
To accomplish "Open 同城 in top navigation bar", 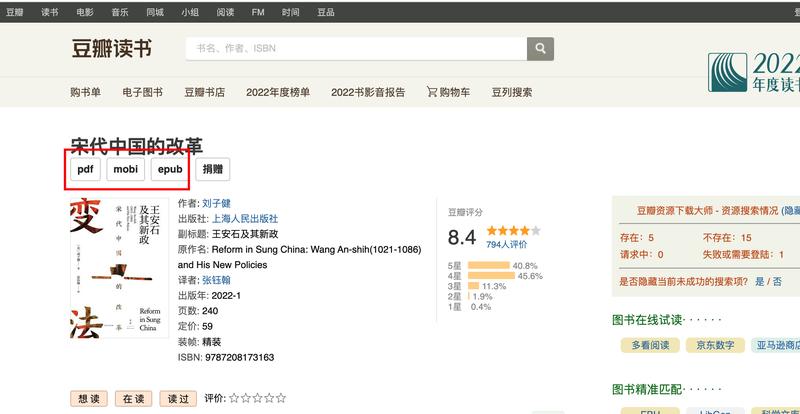I will [x=155, y=12].
